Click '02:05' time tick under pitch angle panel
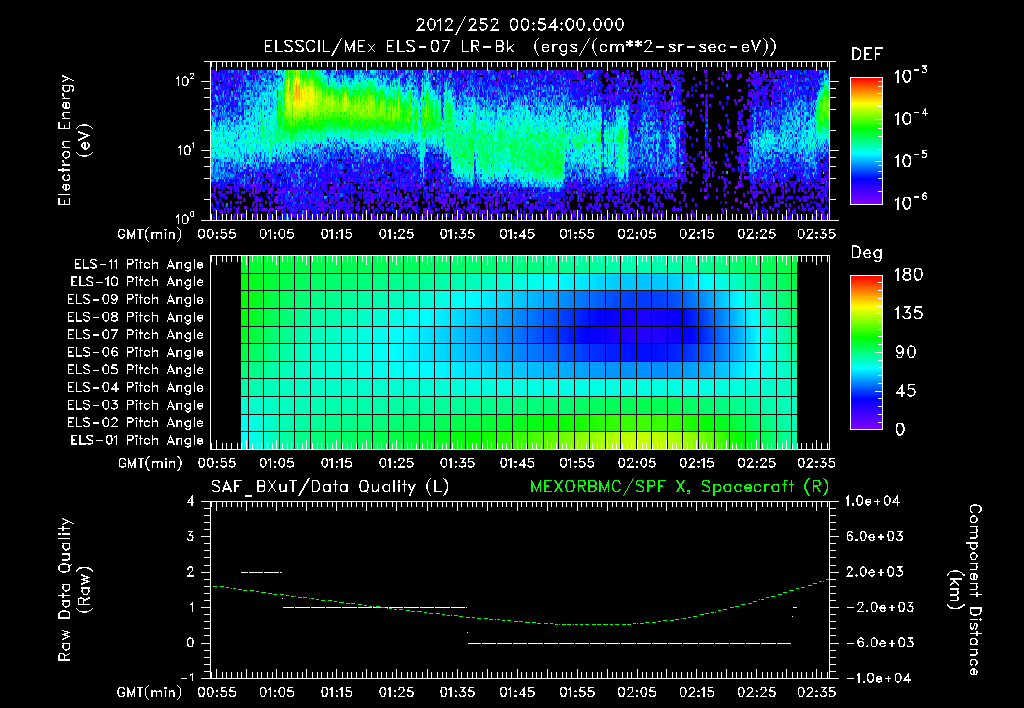The image size is (1024, 708). click(x=637, y=463)
